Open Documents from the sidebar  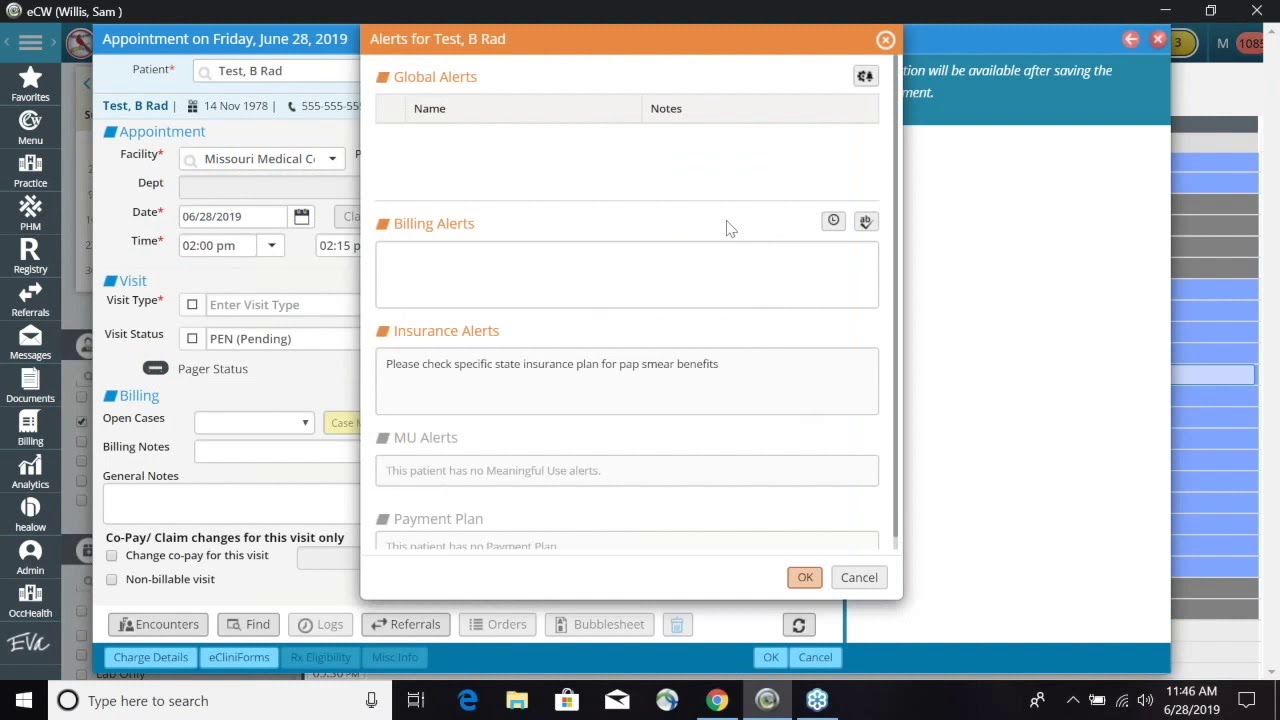tap(30, 385)
